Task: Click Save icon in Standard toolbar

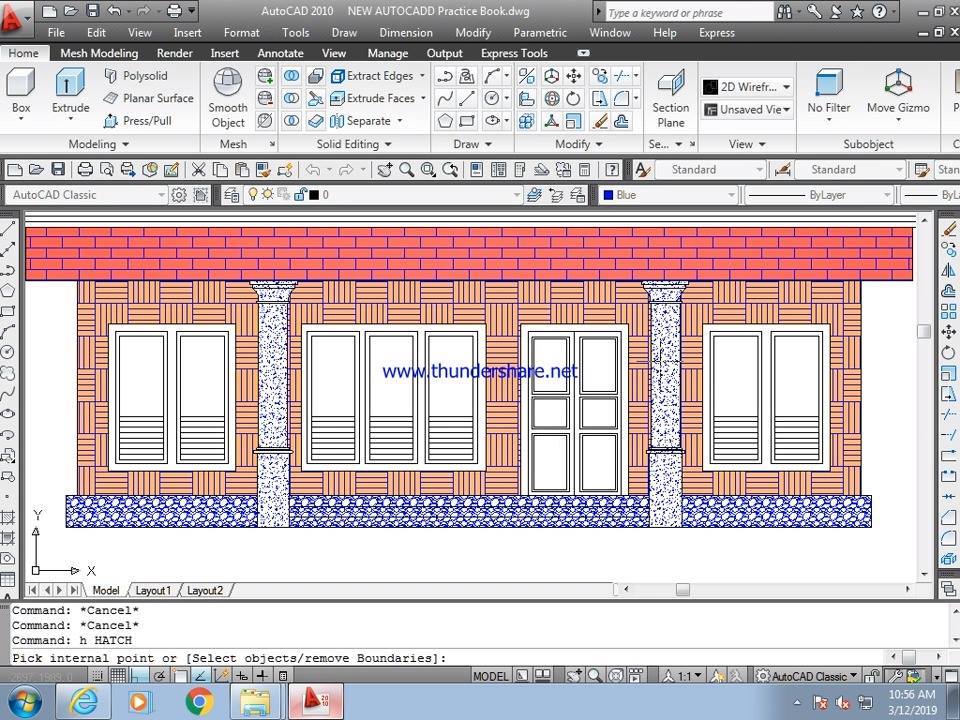Action: [x=58, y=169]
